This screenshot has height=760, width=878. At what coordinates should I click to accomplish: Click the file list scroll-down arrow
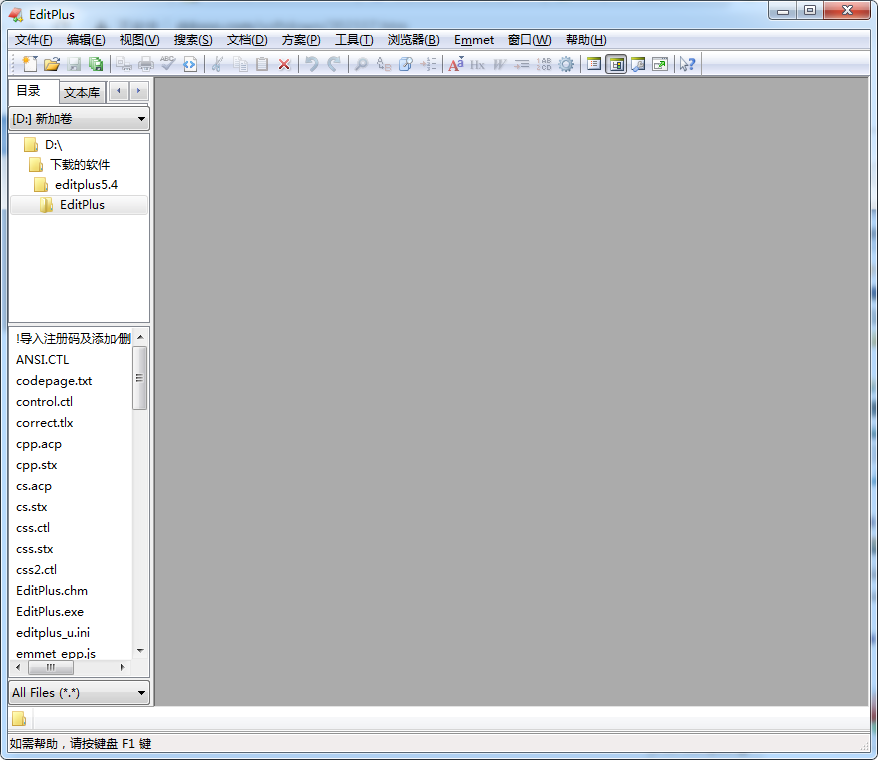pos(140,650)
